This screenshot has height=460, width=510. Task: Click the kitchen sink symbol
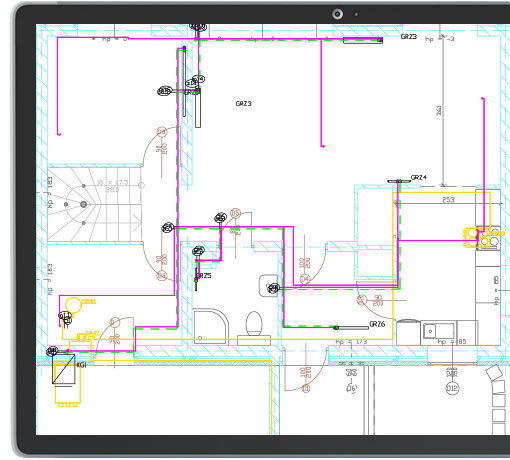click(438, 332)
